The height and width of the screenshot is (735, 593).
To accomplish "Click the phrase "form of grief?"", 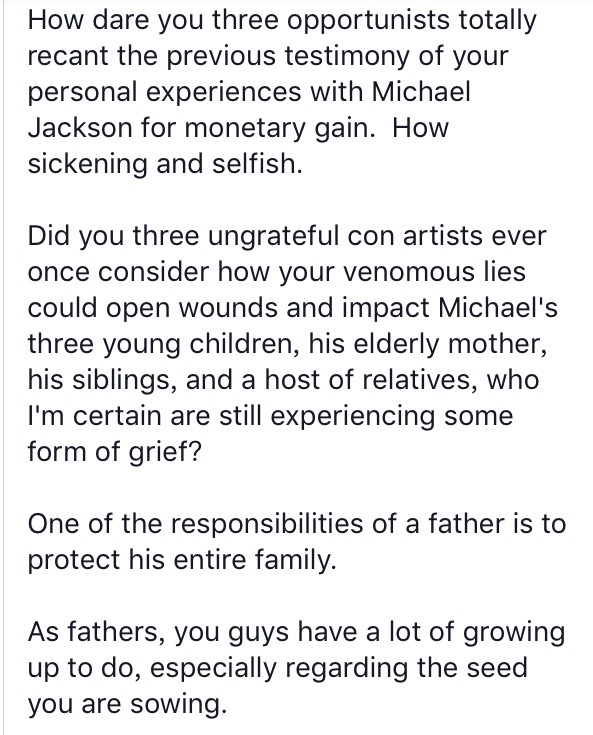I will click(114, 452).
